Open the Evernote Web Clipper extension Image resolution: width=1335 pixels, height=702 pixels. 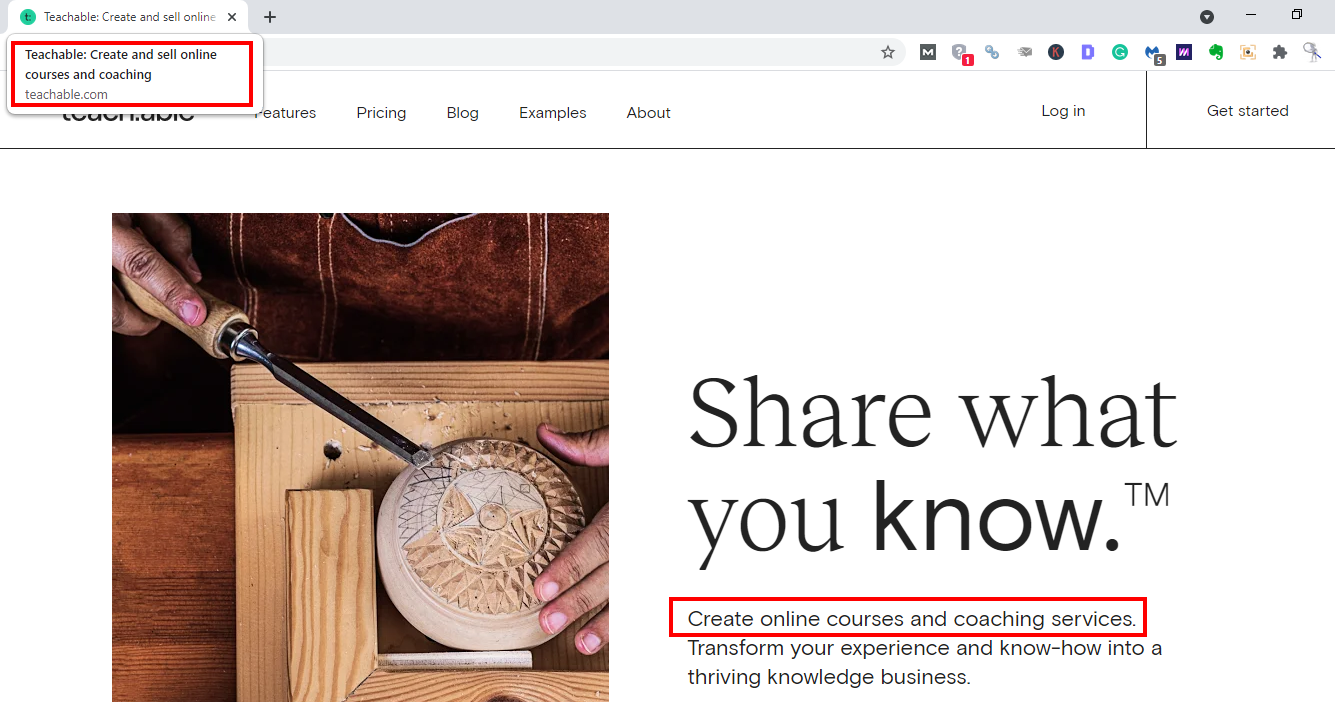[x=1216, y=52]
